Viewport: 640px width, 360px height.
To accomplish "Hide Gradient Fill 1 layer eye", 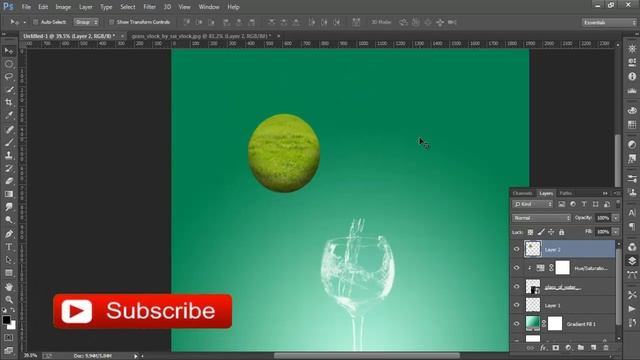I will [516, 324].
